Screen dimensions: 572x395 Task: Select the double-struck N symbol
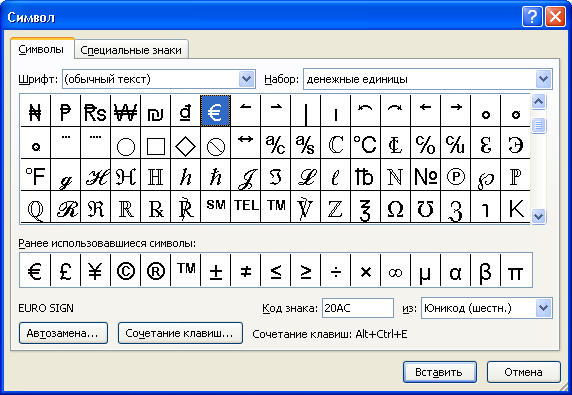(x=395, y=175)
